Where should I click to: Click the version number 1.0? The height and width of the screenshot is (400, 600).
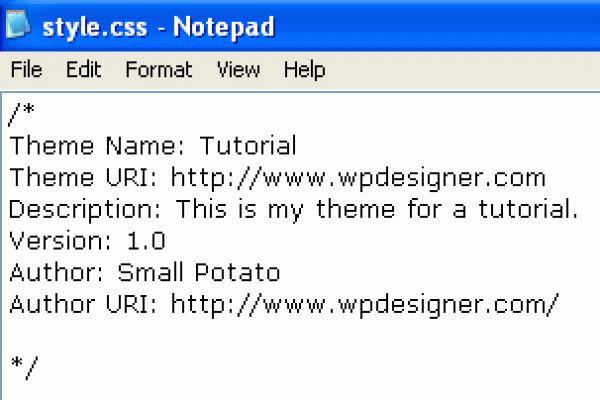pos(145,241)
